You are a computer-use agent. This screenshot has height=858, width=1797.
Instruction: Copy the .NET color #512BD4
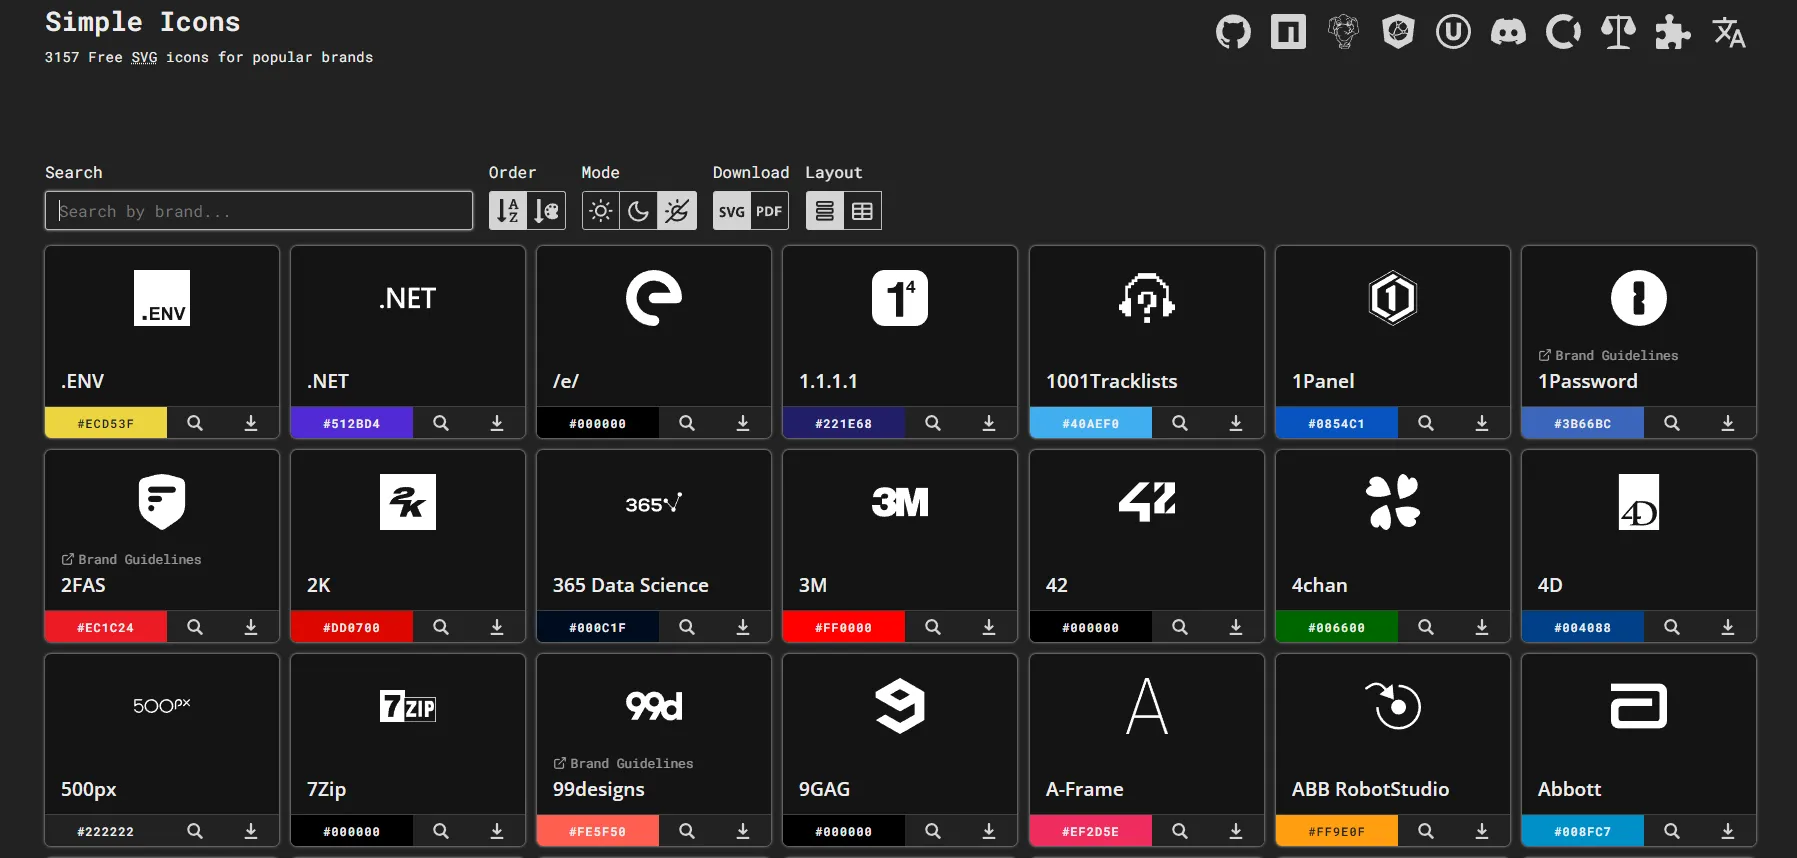click(x=352, y=423)
